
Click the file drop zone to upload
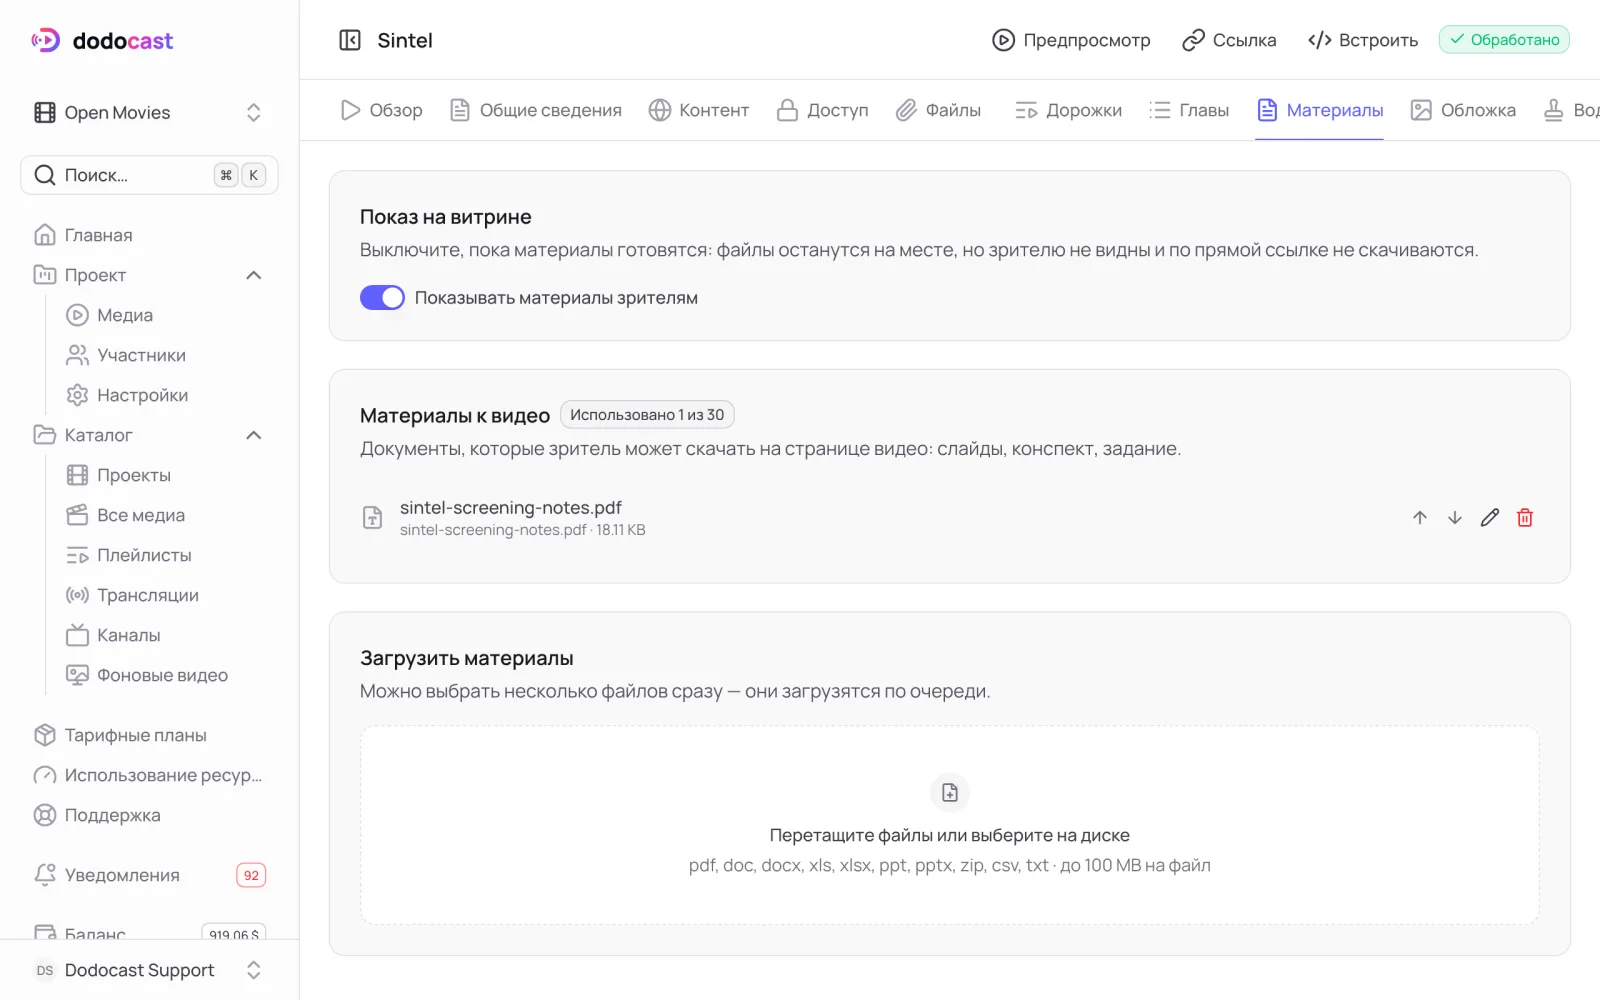pos(950,825)
